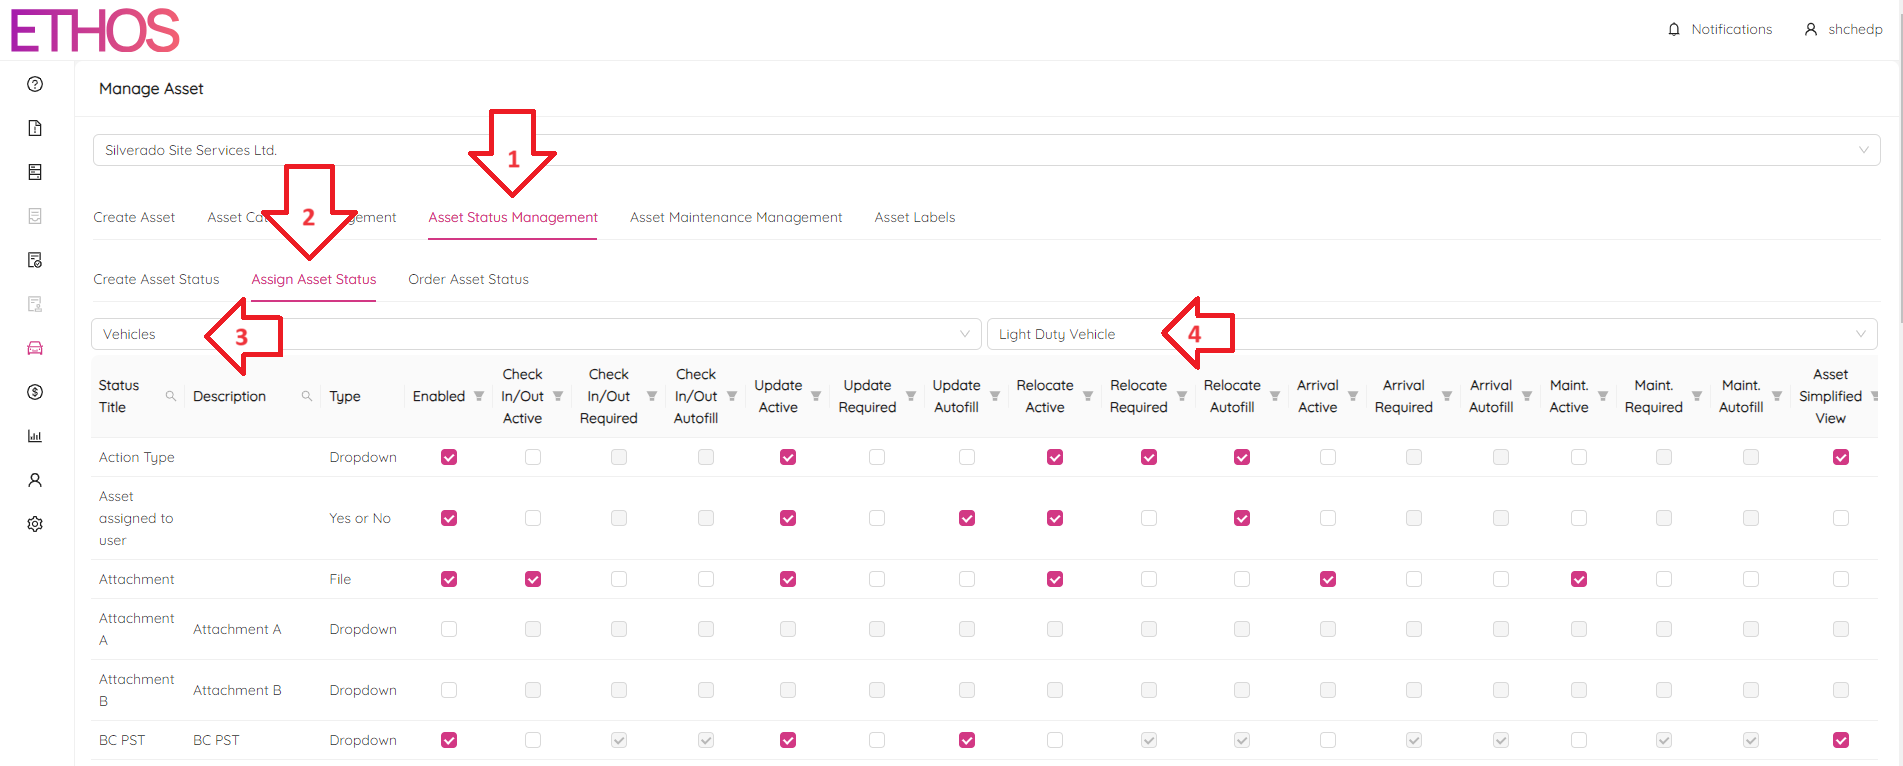
Task: Filter the Check In/Out Autofill column
Action: (x=732, y=396)
